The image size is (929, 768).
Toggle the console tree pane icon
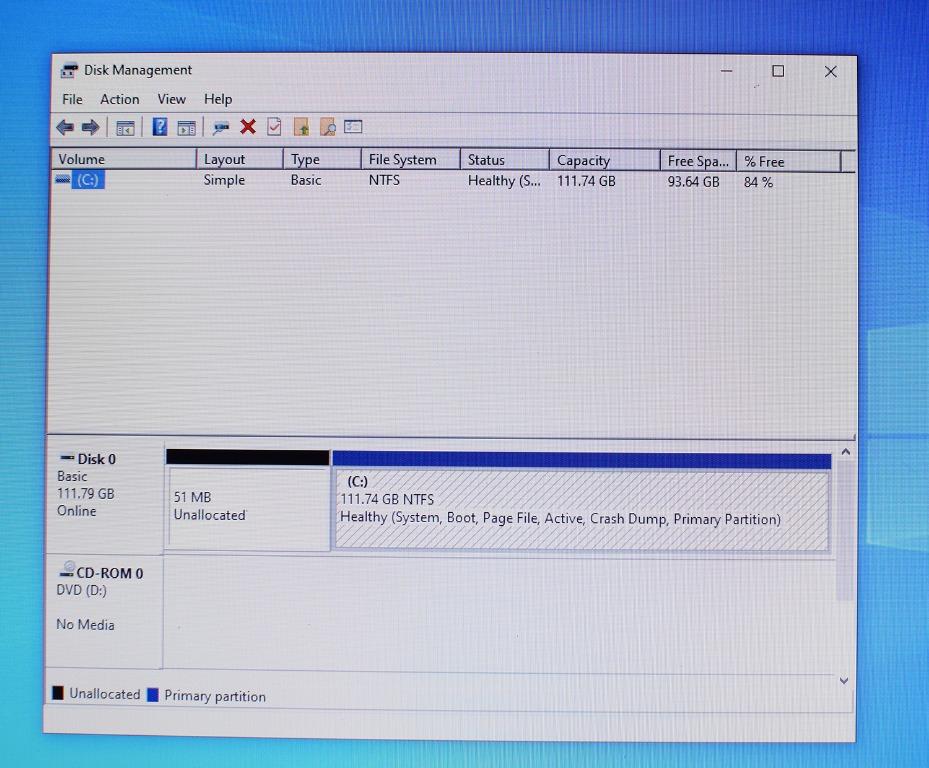coord(125,126)
